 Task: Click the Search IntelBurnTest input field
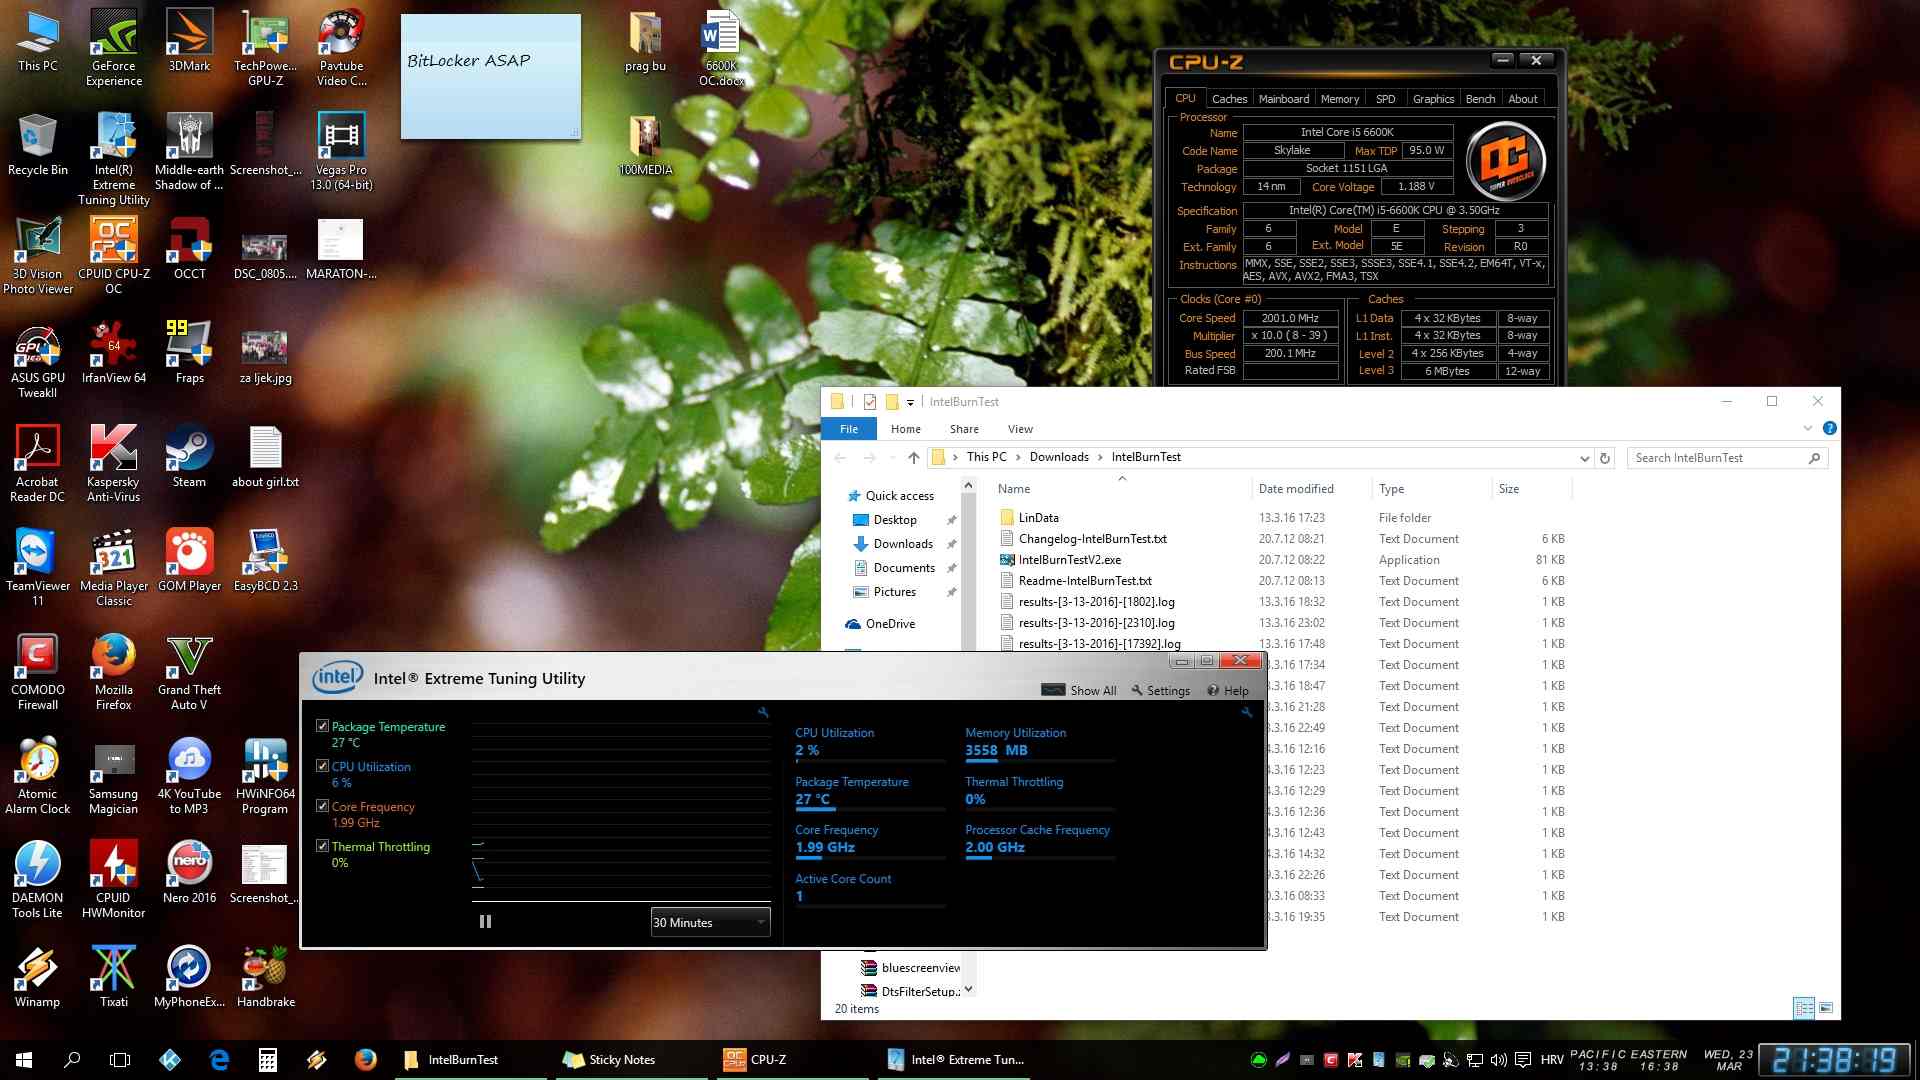click(1718, 458)
